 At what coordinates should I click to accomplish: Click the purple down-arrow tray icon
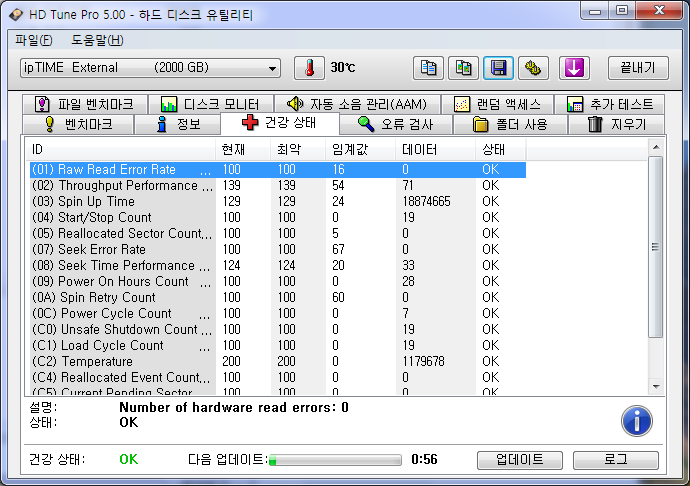[x=574, y=68]
